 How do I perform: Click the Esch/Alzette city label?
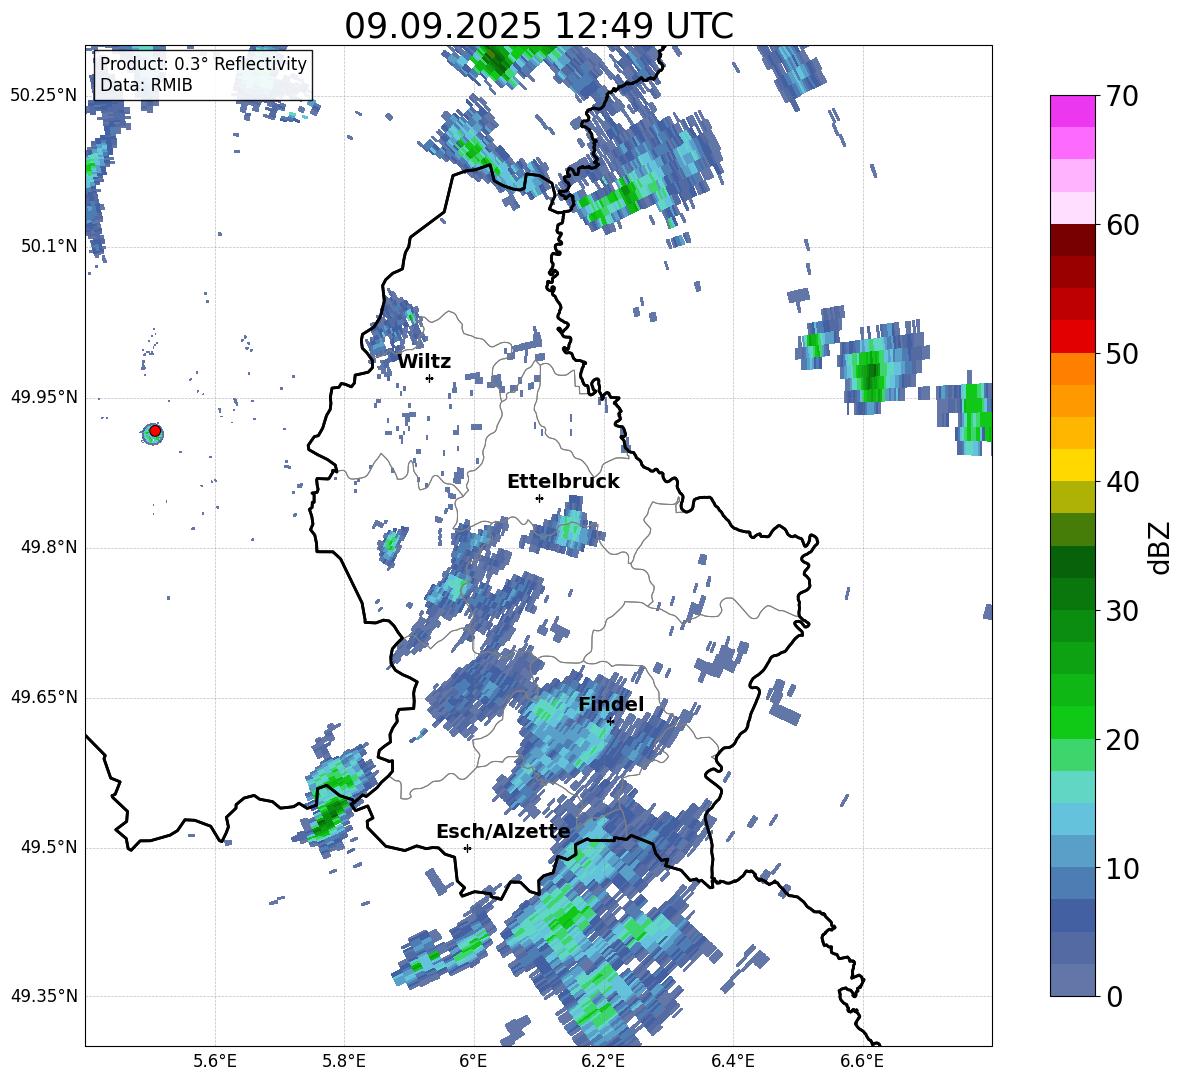click(503, 832)
